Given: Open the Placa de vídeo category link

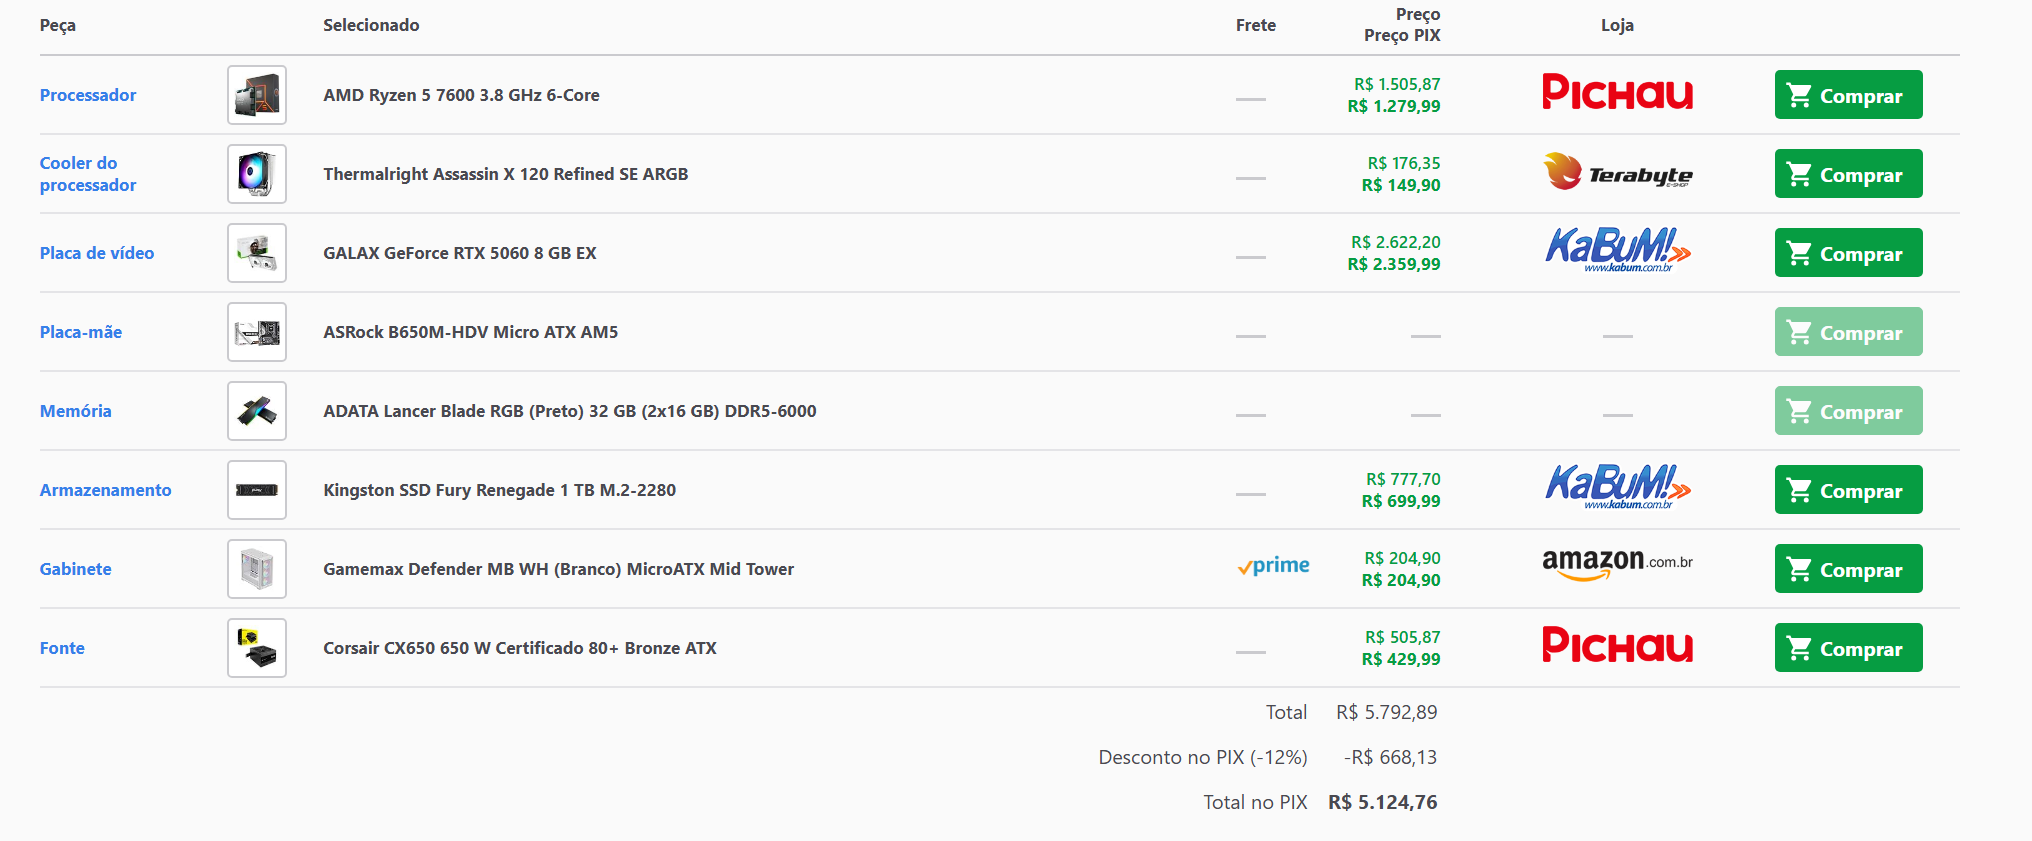Looking at the screenshot, I should (97, 253).
